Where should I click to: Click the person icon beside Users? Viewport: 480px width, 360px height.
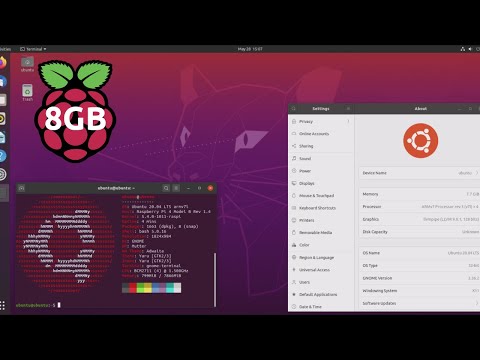(x=294, y=282)
